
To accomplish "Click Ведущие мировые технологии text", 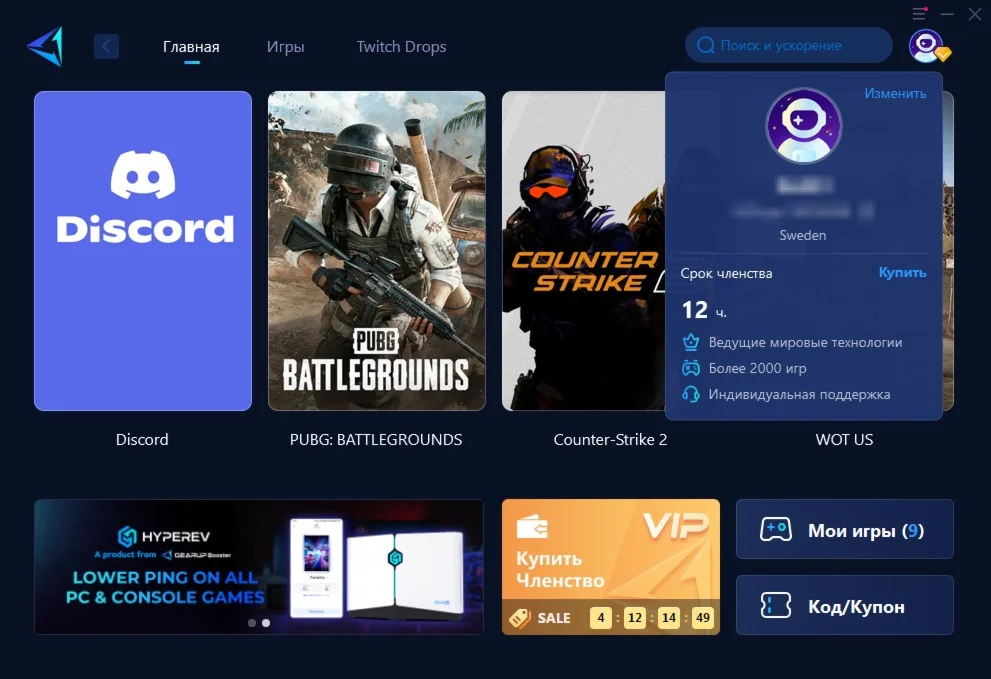I will point(805,343).
